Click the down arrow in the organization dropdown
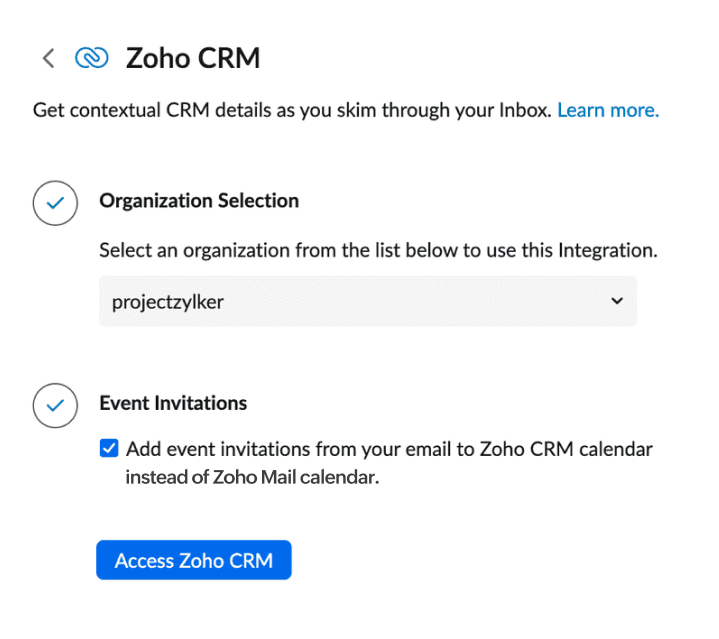The image size is (719, 639). [616, 301]
